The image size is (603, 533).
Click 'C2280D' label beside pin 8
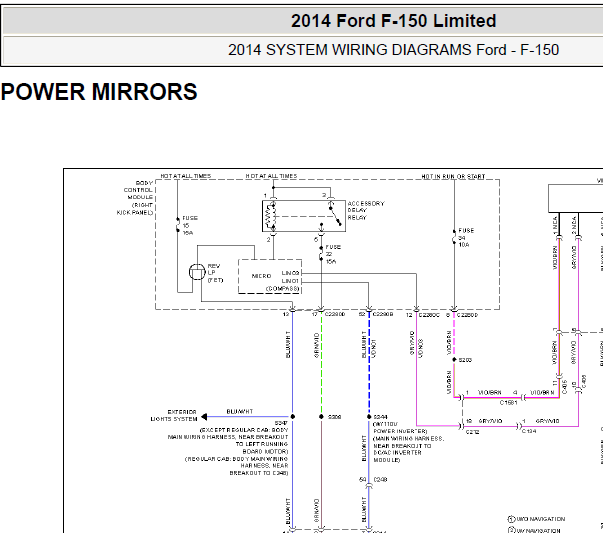tap(467, 315)
